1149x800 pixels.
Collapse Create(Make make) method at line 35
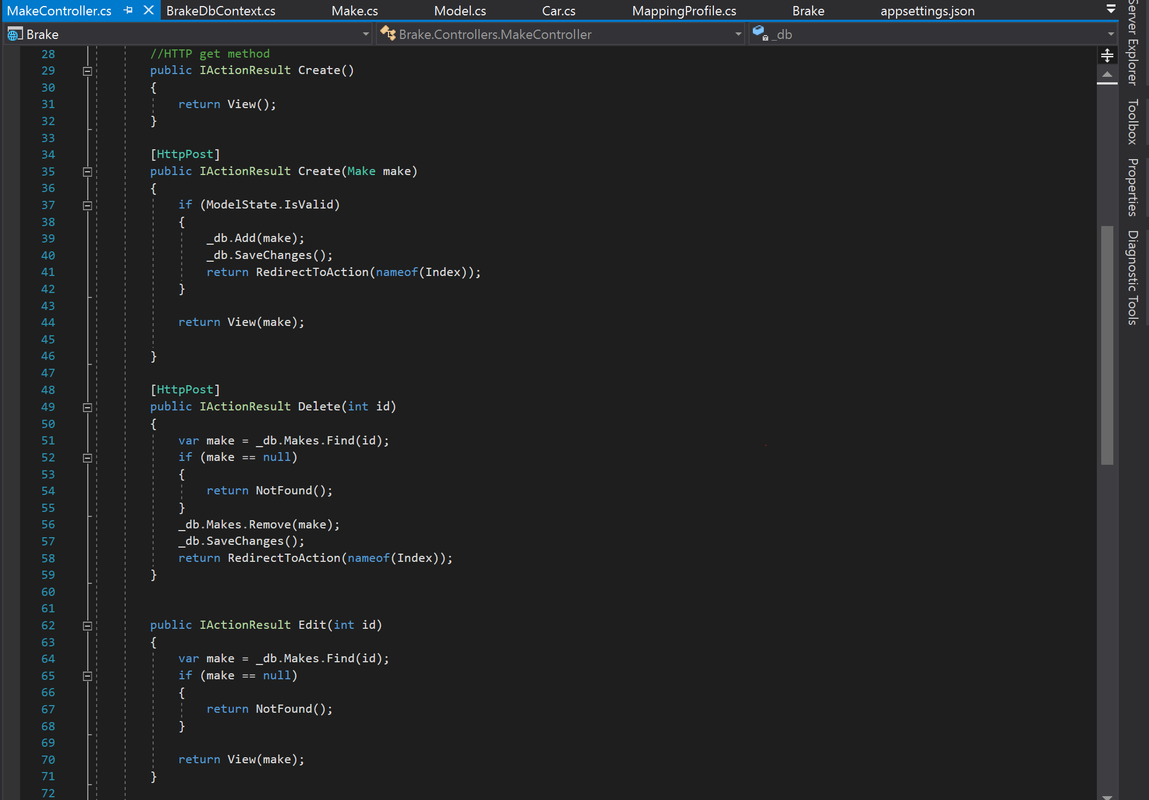click(87, 172)
